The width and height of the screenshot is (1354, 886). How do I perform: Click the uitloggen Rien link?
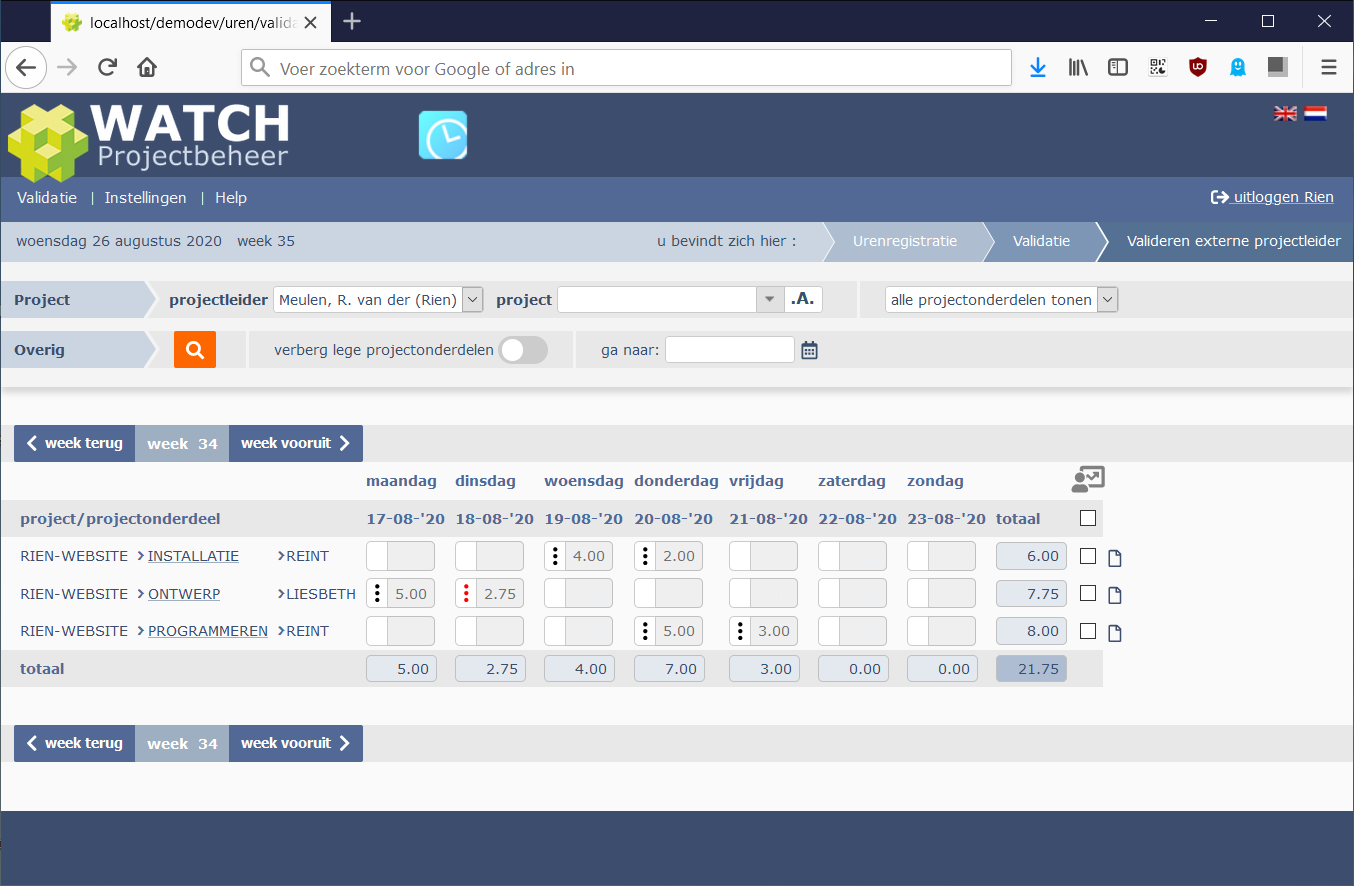click(x=1272, y=198)
